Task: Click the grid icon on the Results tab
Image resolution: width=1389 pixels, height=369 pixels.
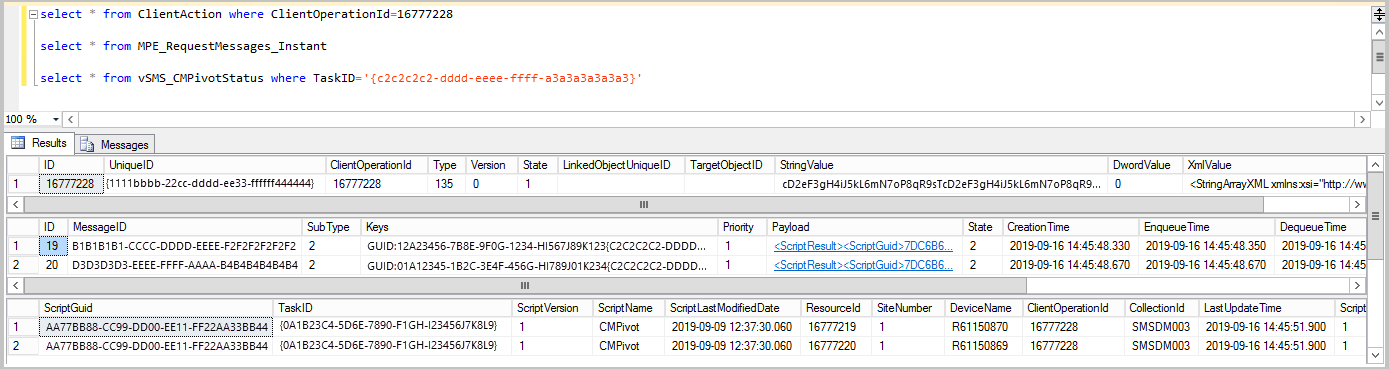Action: pyautogui.click(x=17, y=143)
